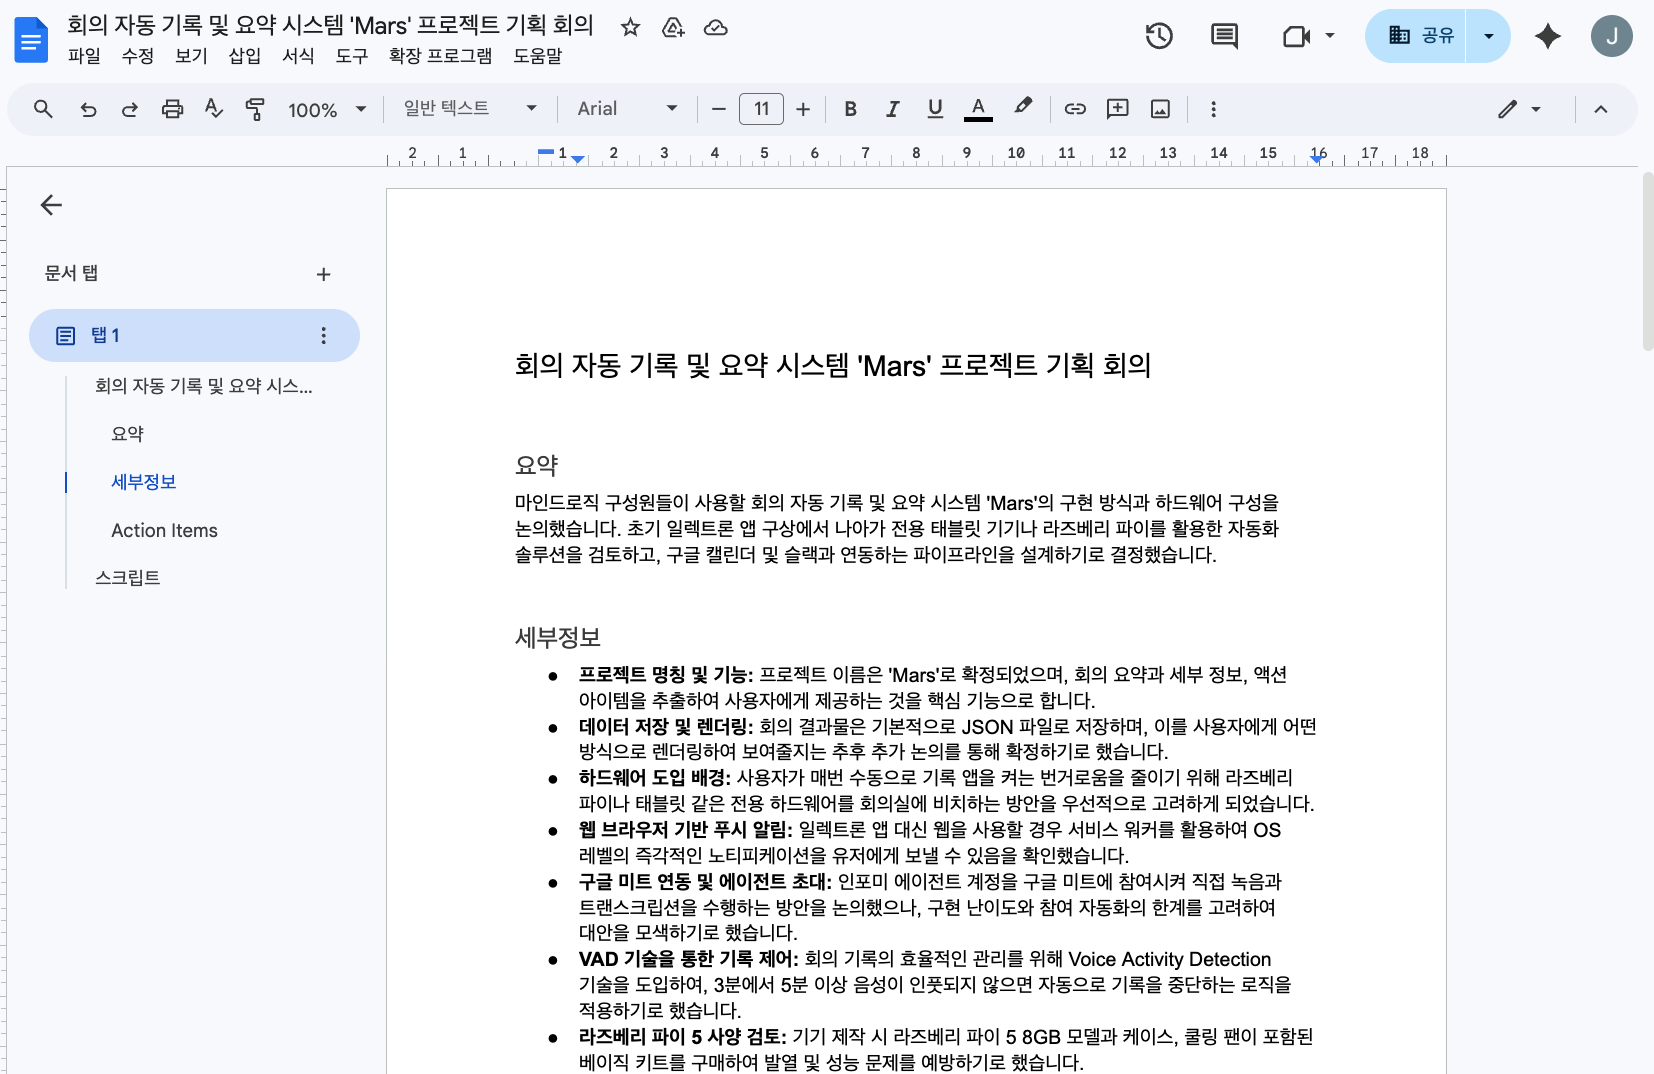Toggle bold formatting
Viewport: 1654px width, 1074px height.
tap(850, 109)
